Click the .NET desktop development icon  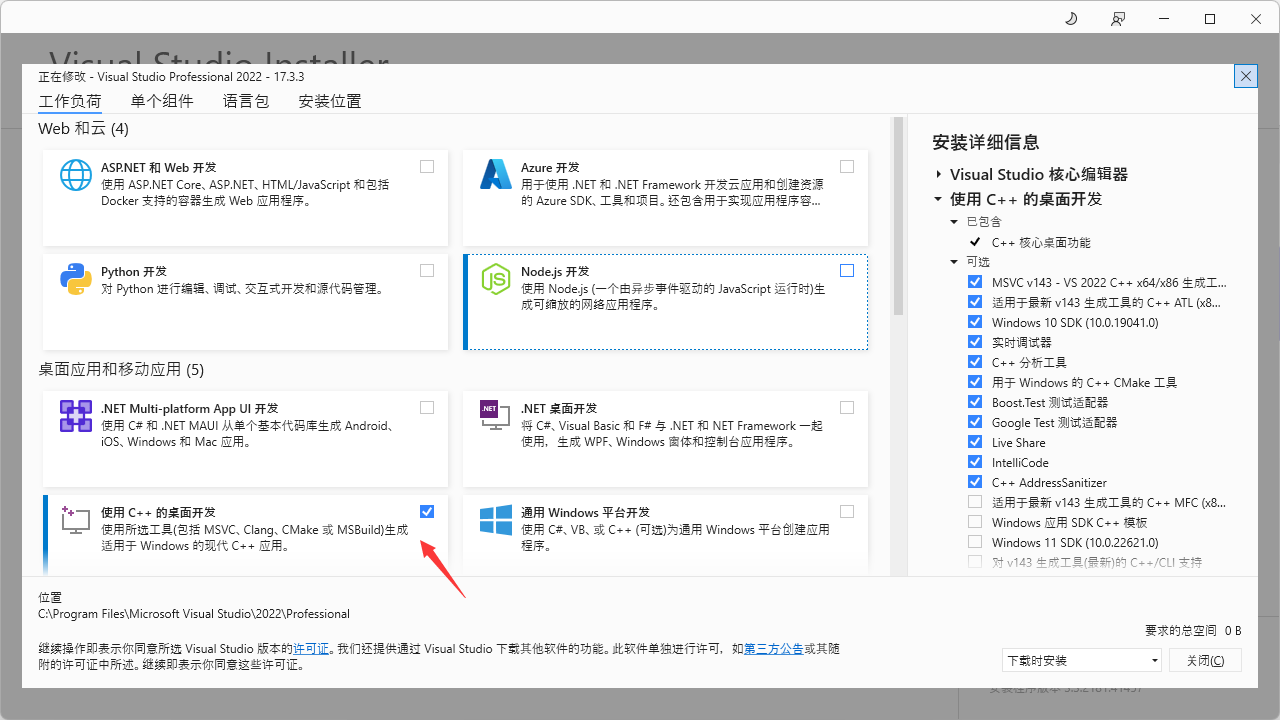click(x=494, y=416)
